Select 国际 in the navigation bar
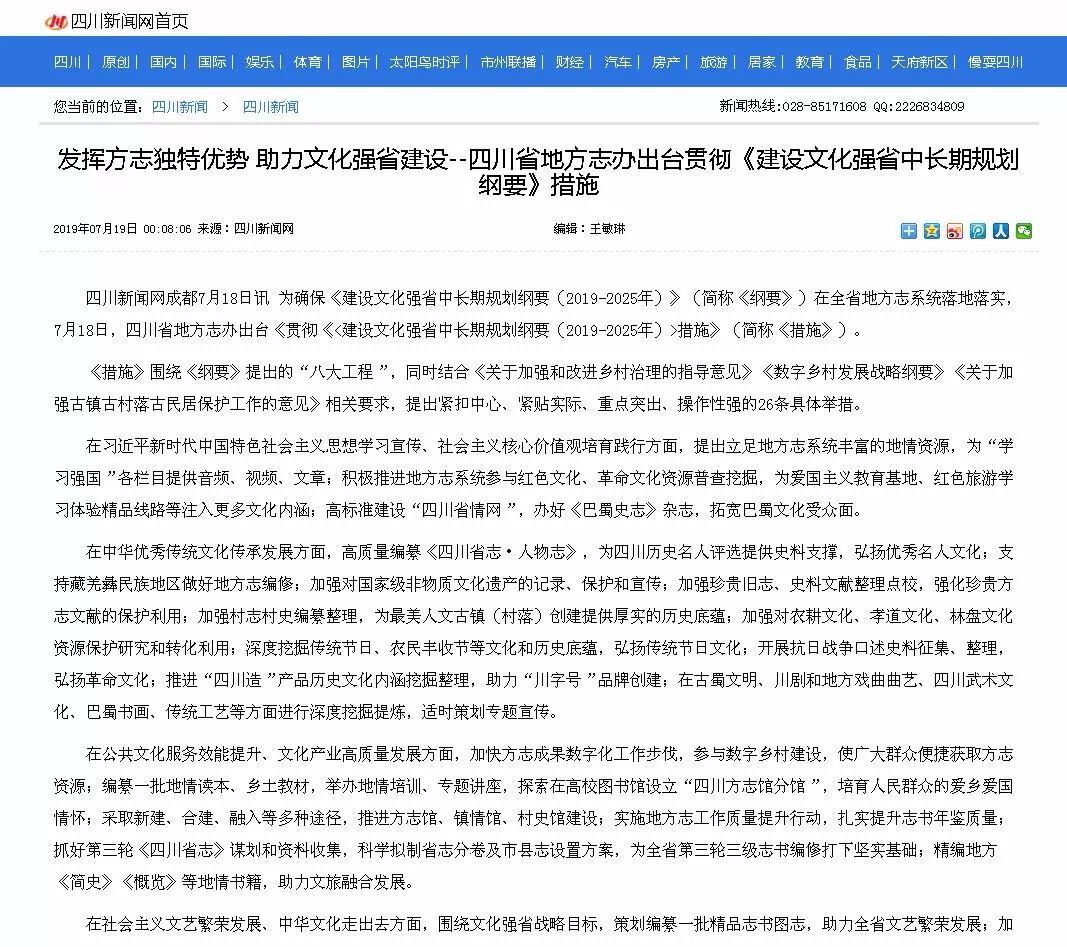Viewport: 1067px width, 947px height. [212, 62]
